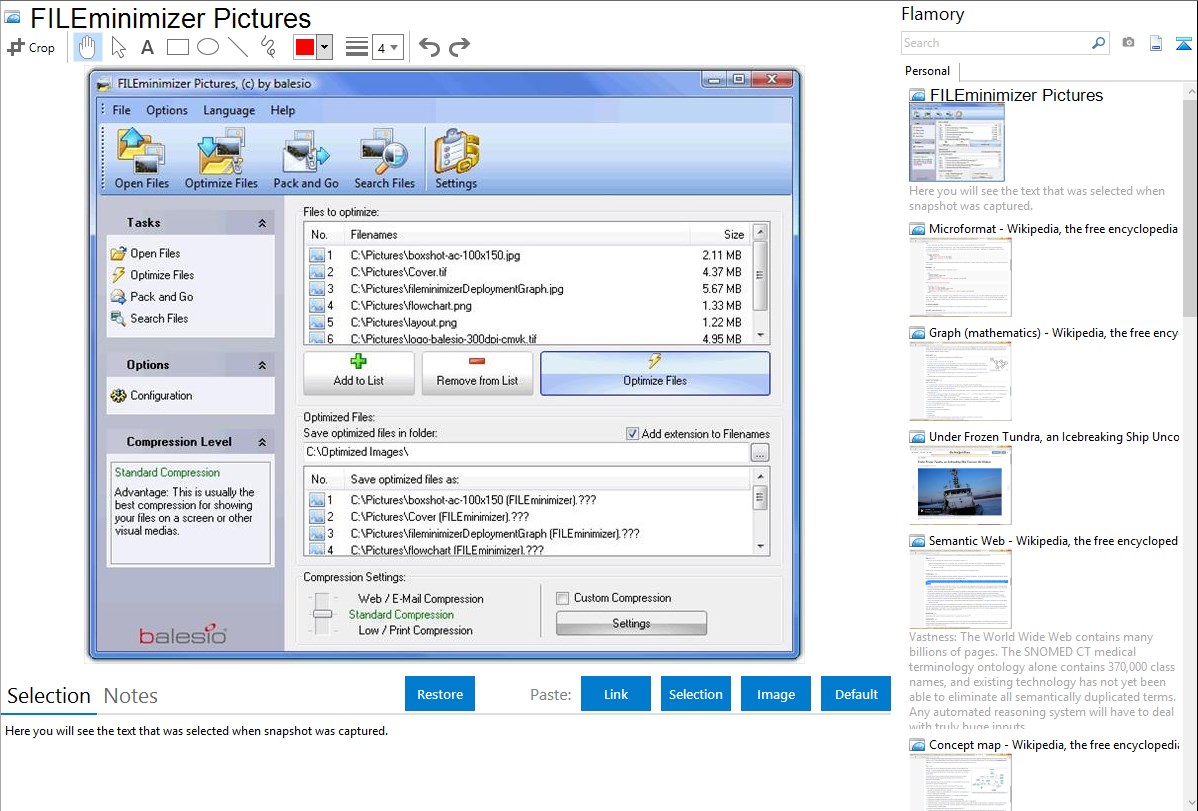Select the Cover.tif file row
The image size is (1198, 811).
point(528,272)
